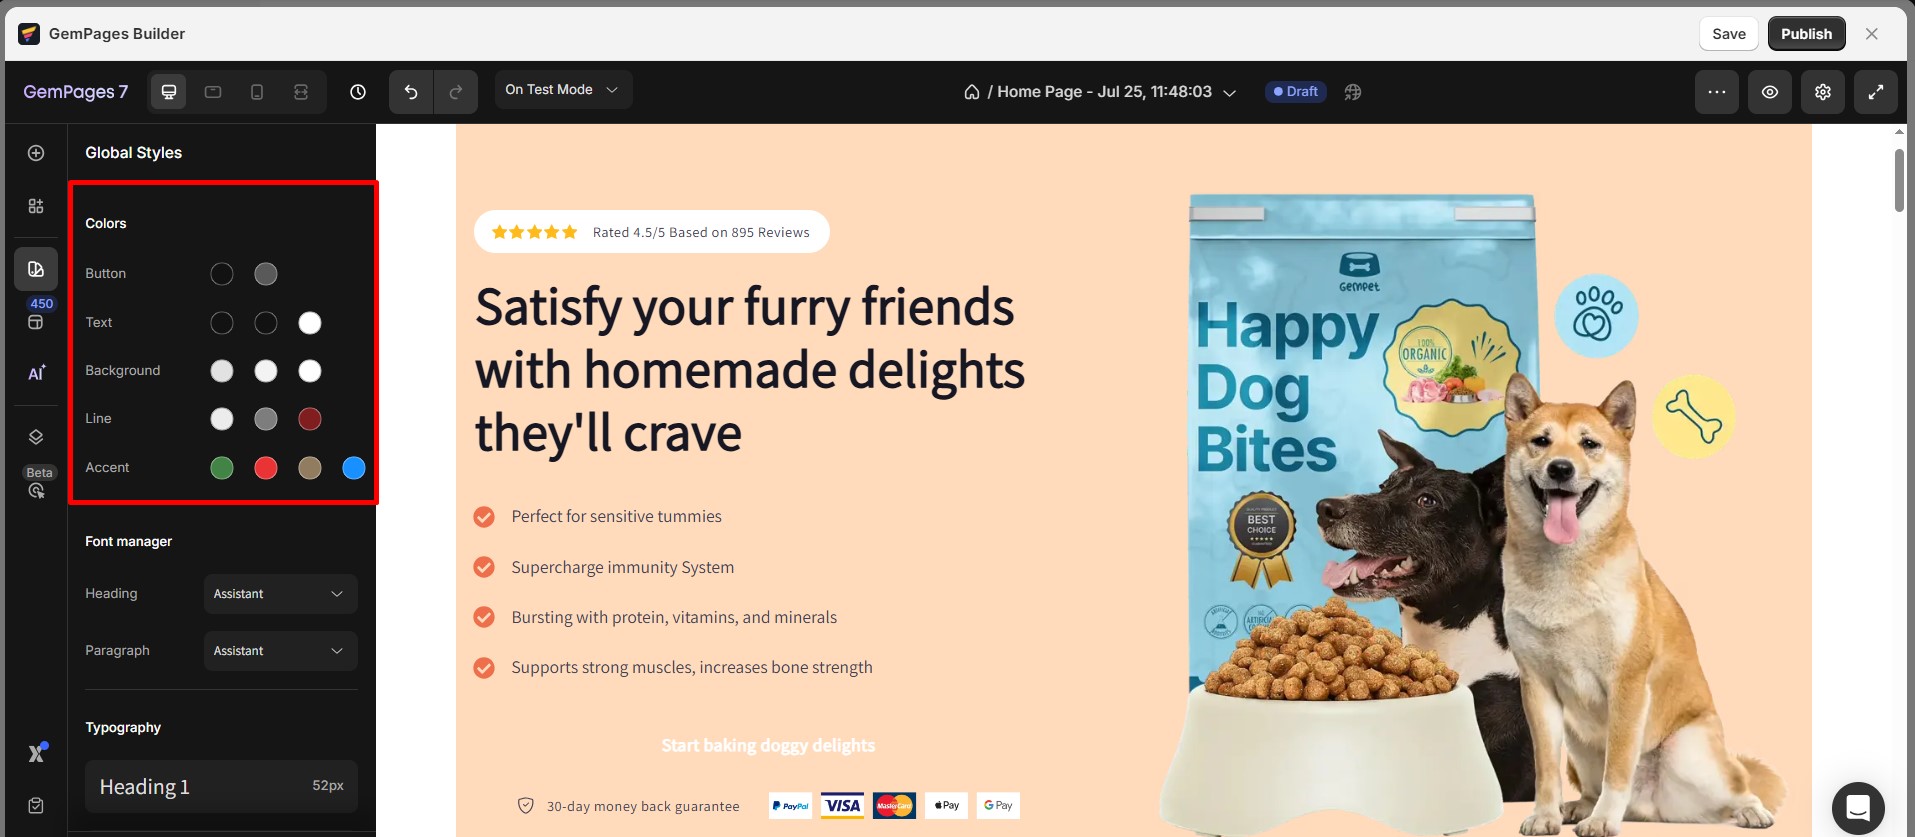Switch to mobile device view
This screenshot has width=1915, height=837.
pyautogui.click(x=257, y=92)
